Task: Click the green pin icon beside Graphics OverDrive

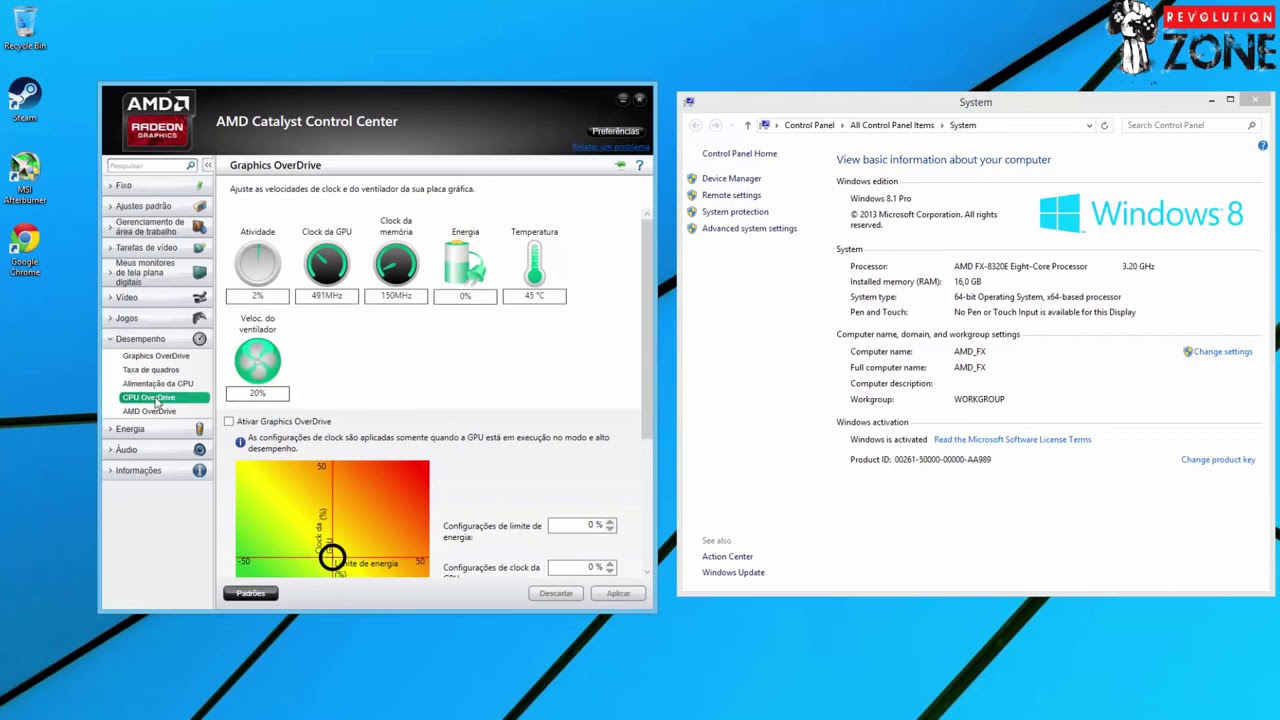Action: pyautogui.click(x=620, y=165)
